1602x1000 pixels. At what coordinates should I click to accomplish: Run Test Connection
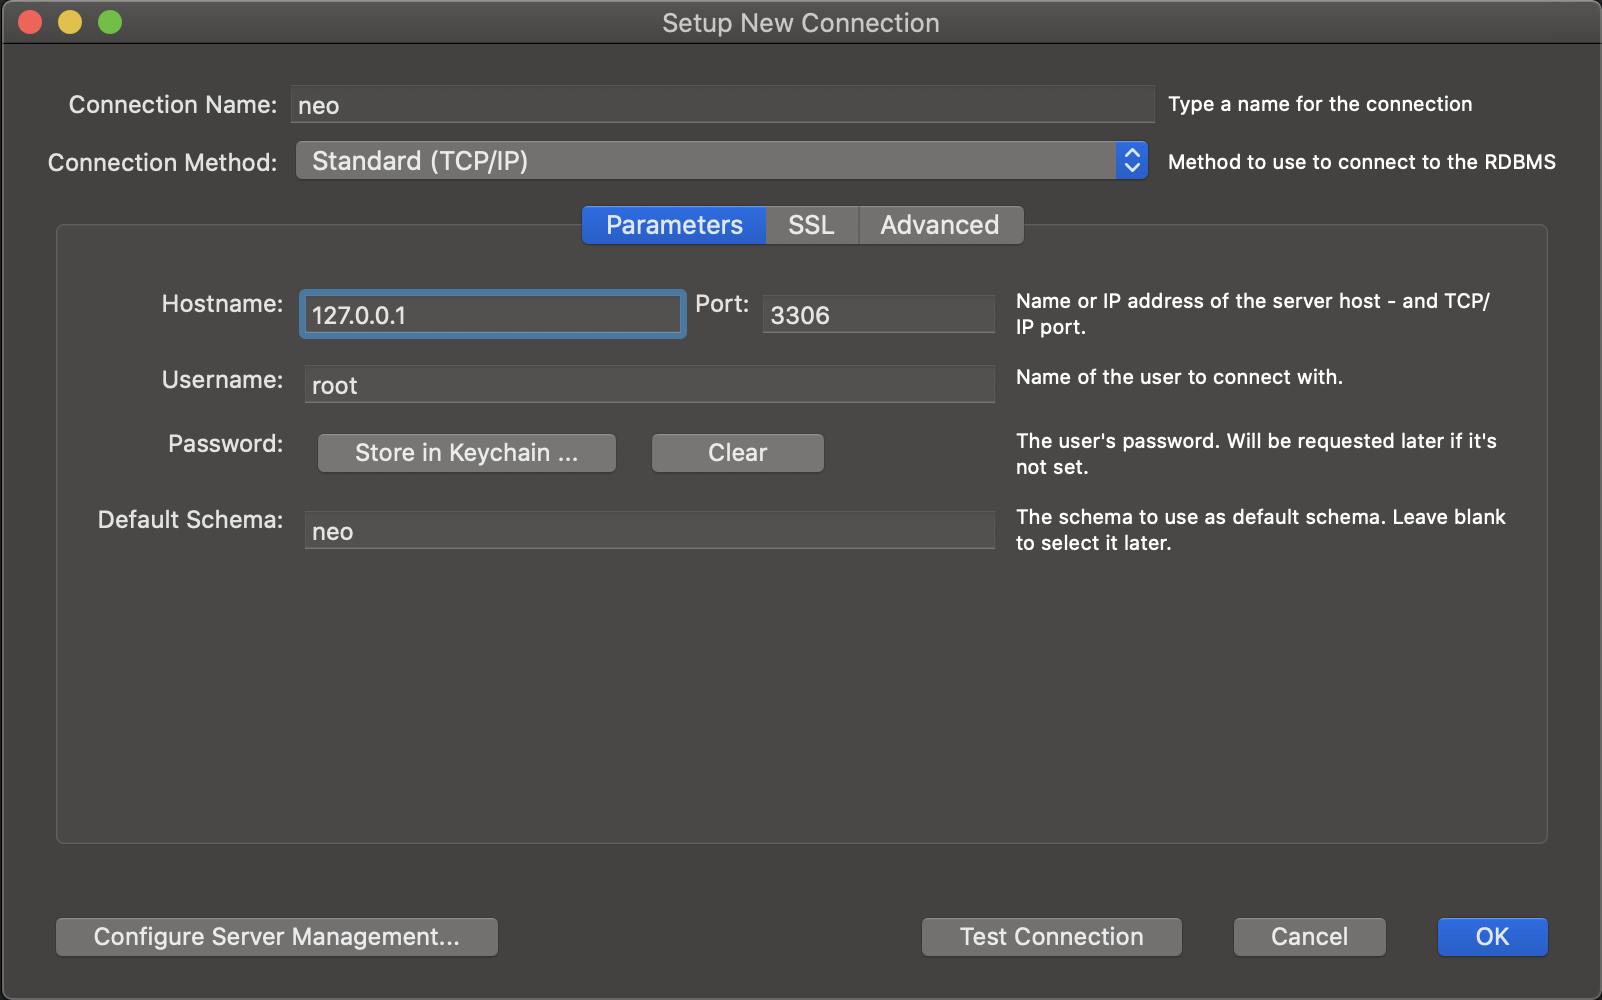tap(1051, 937)
